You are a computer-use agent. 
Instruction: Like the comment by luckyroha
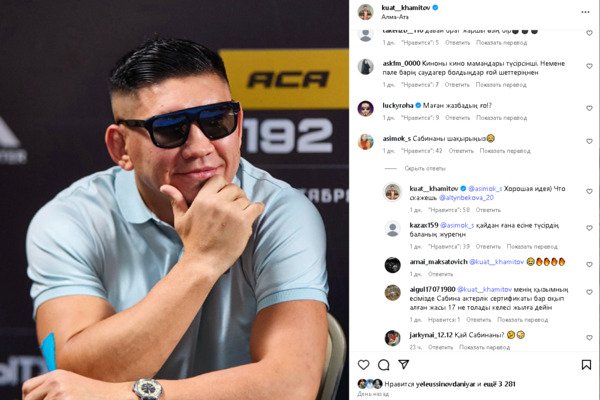(589, 108)
